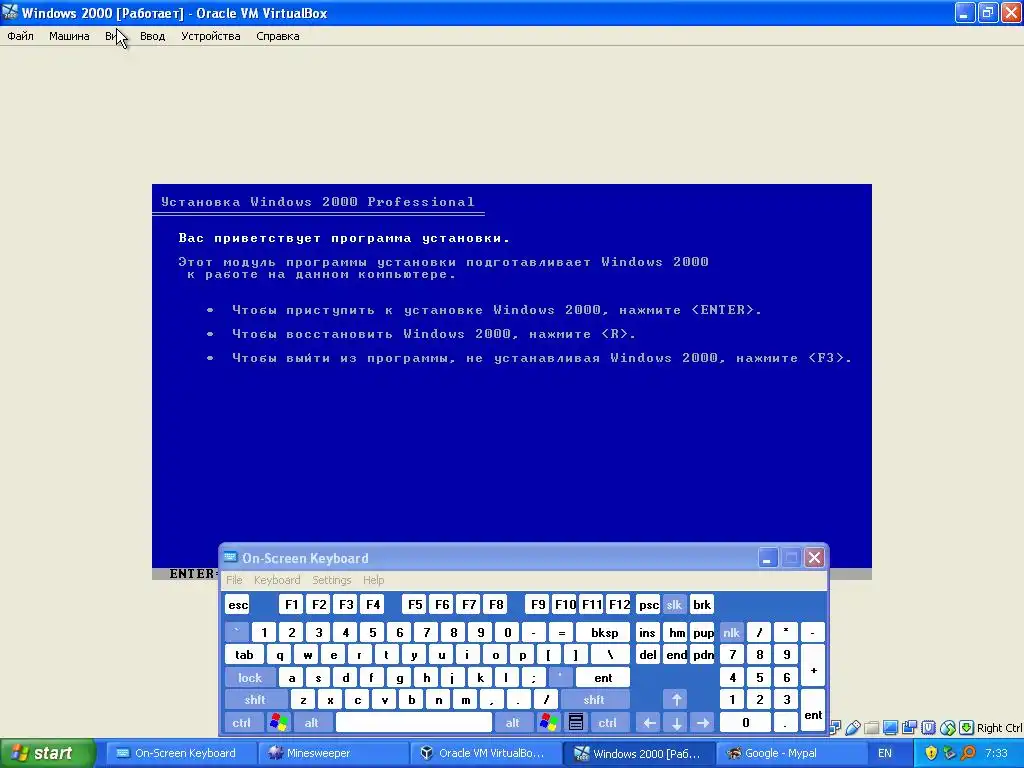The height and width of the screenshot is (768, 1024).
Task: Click the mouse integration icon in status bar
Action: pyautogui.click(x=948, y=728)
